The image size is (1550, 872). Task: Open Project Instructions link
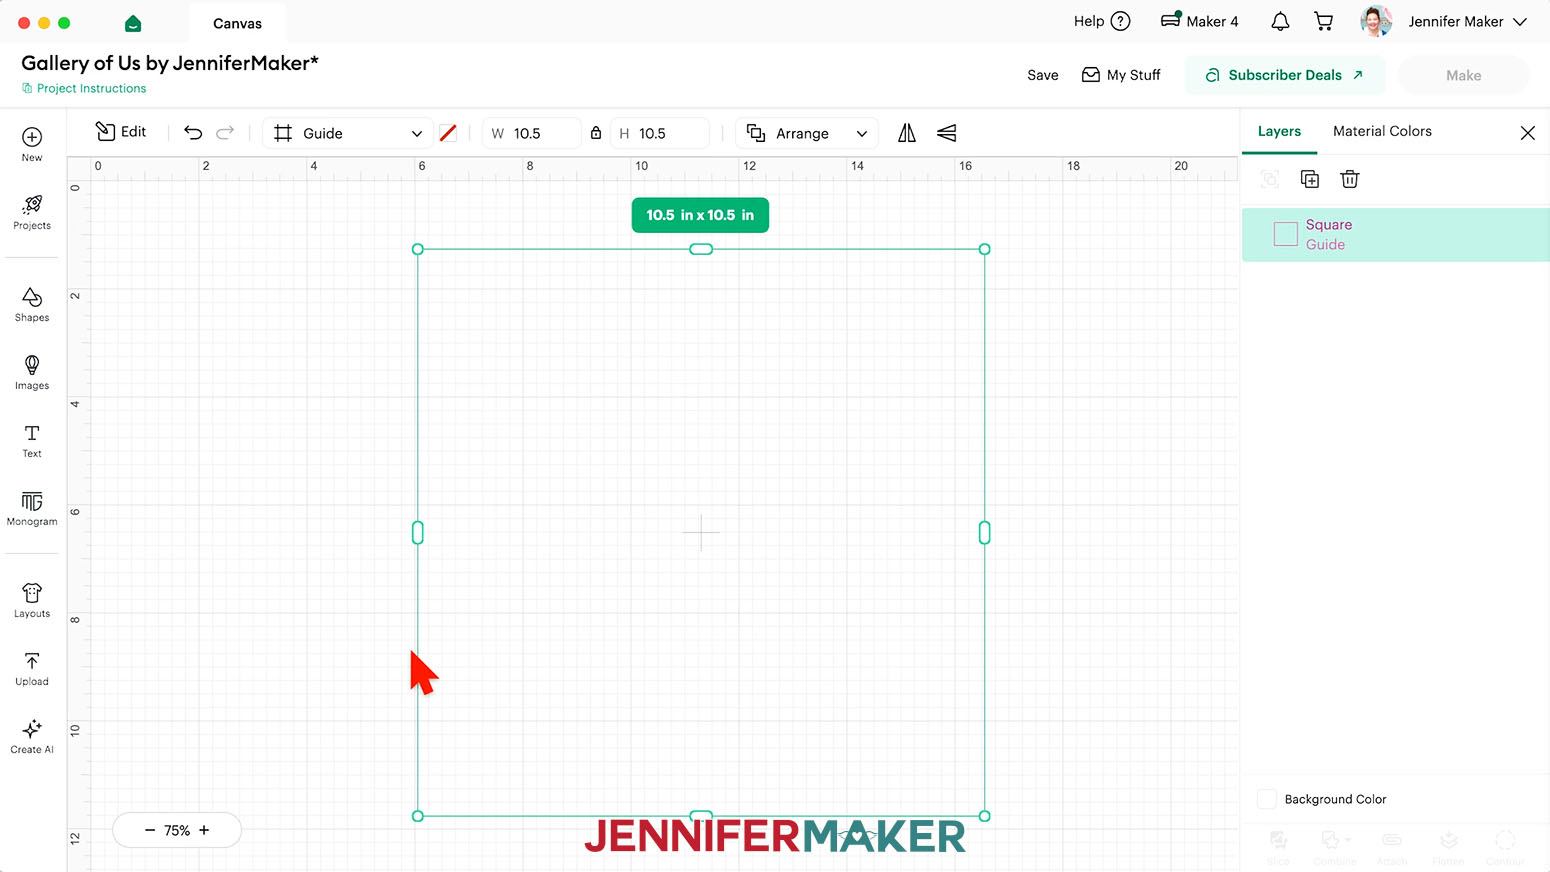pos(84,88)
